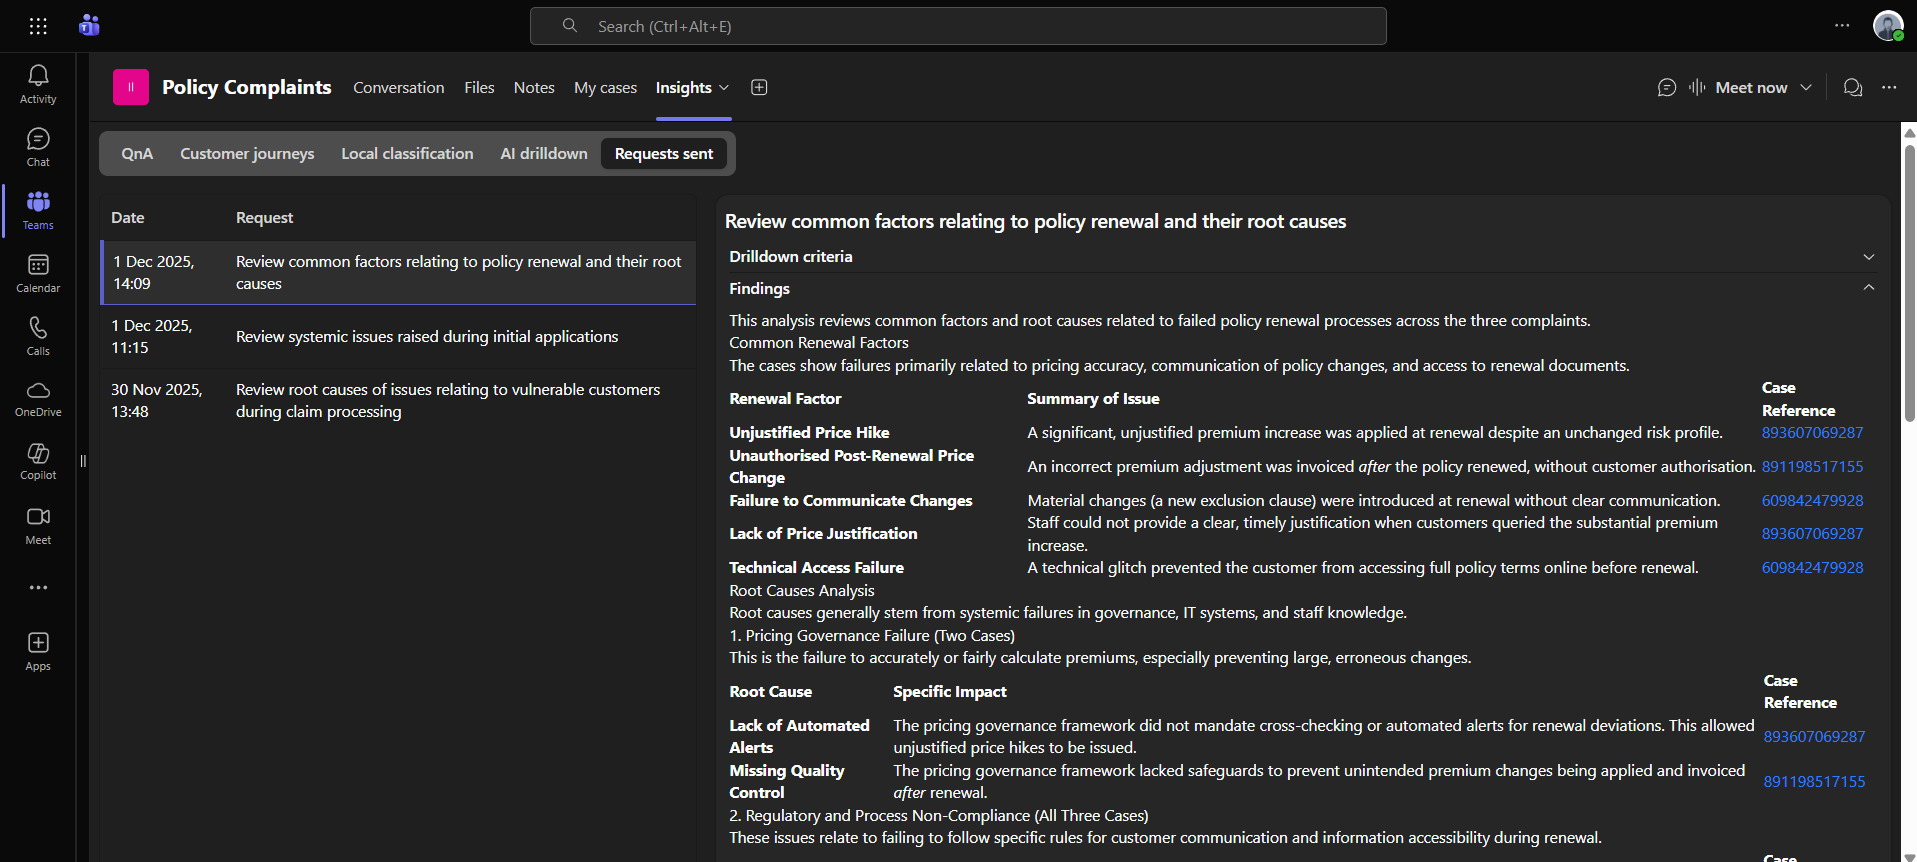Switch to the Customer journeys tab
This screenshot has height=862, width=1917.
(x=247, y=154)
